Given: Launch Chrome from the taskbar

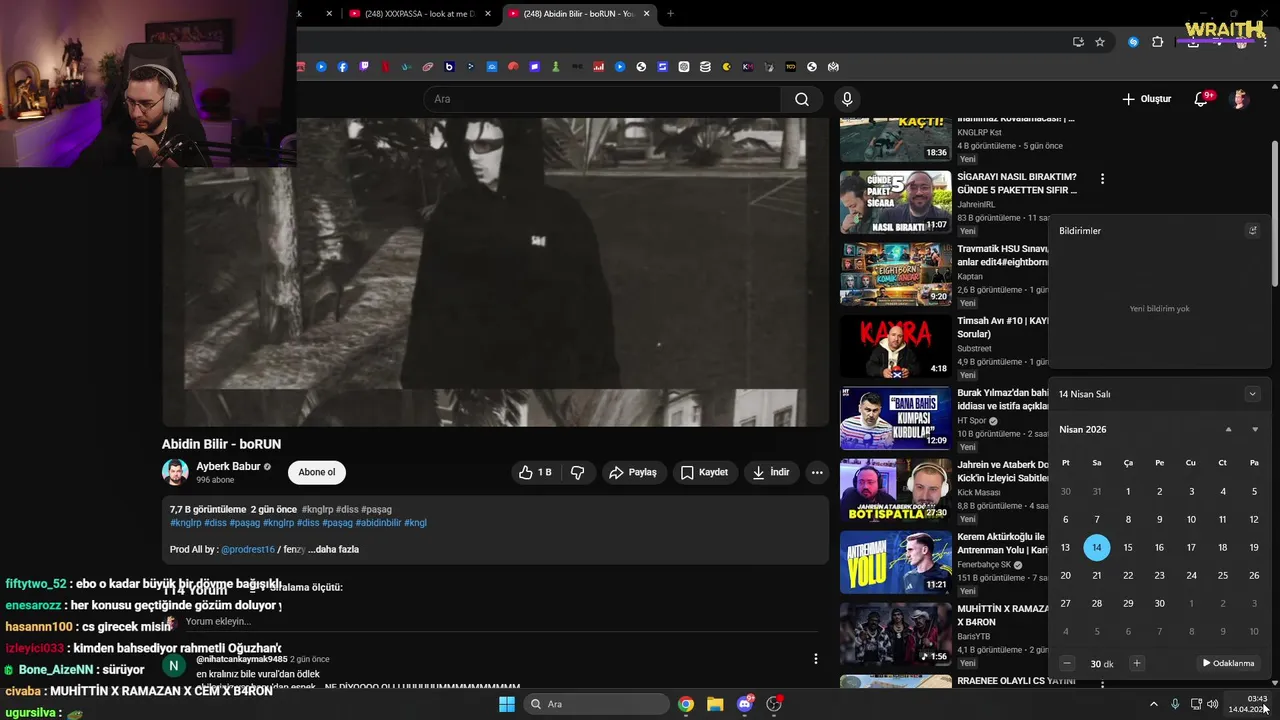Looking at the screenshot, I should coord(686,704).
